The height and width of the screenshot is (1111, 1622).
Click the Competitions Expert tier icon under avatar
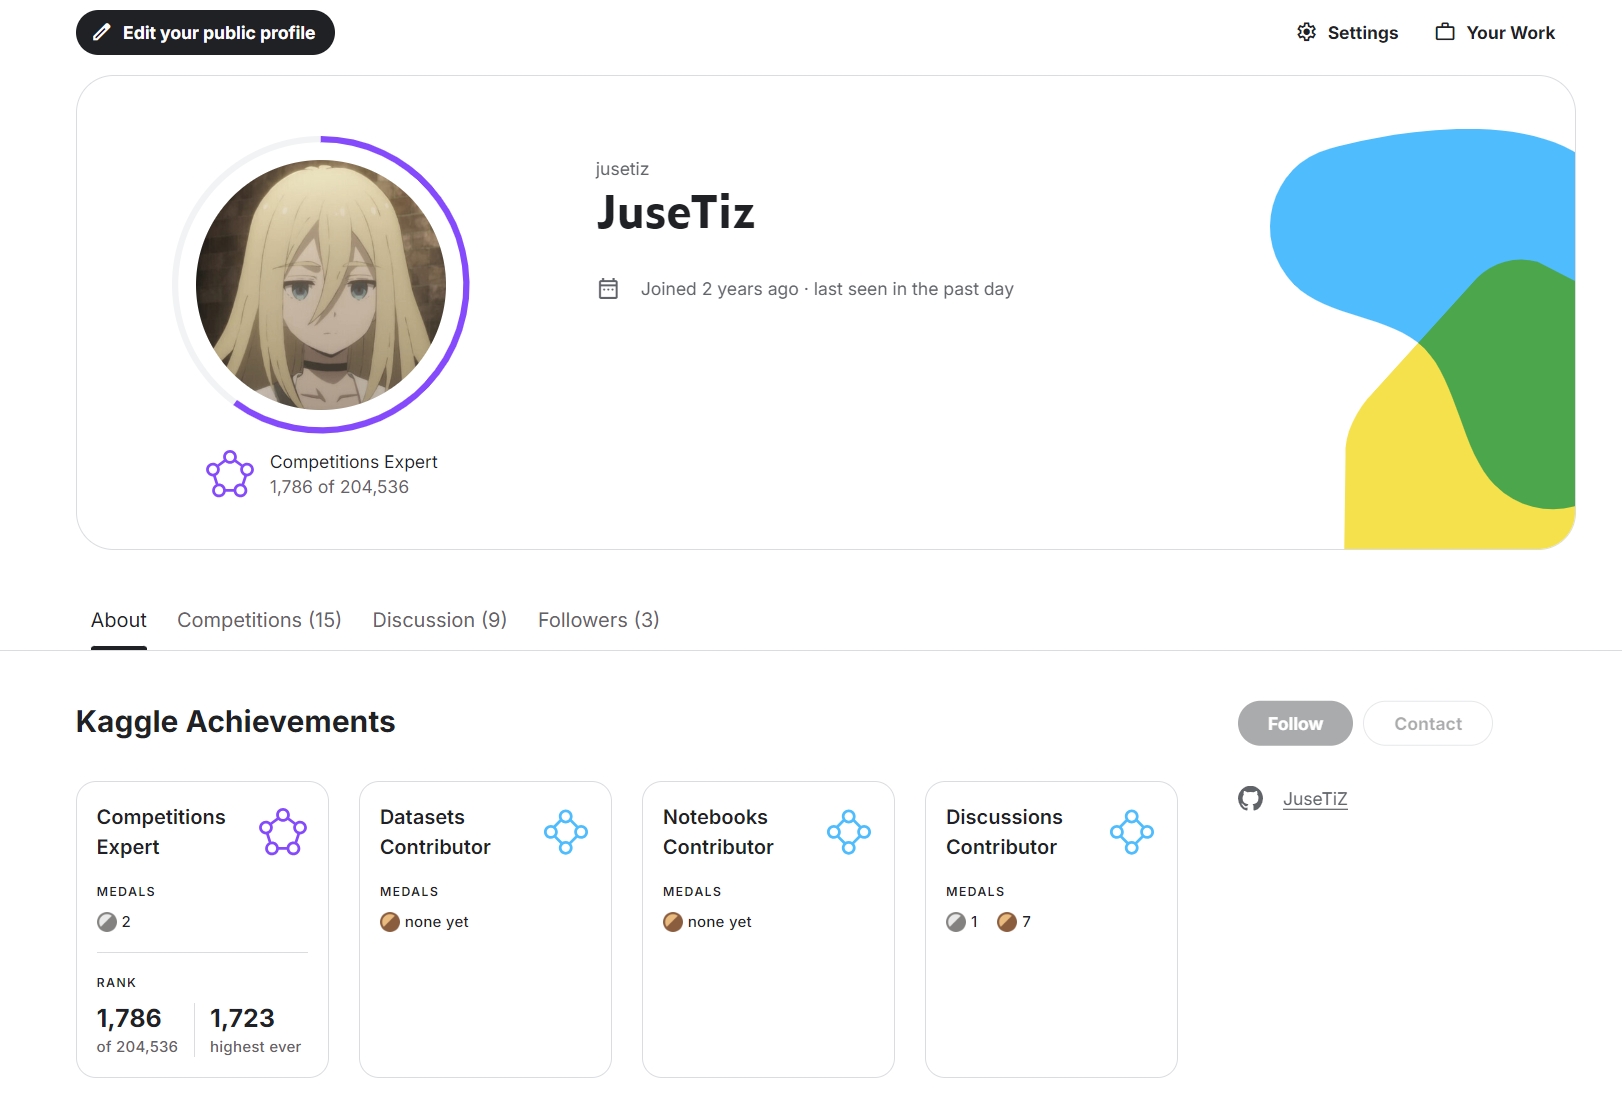click(230, 474)
